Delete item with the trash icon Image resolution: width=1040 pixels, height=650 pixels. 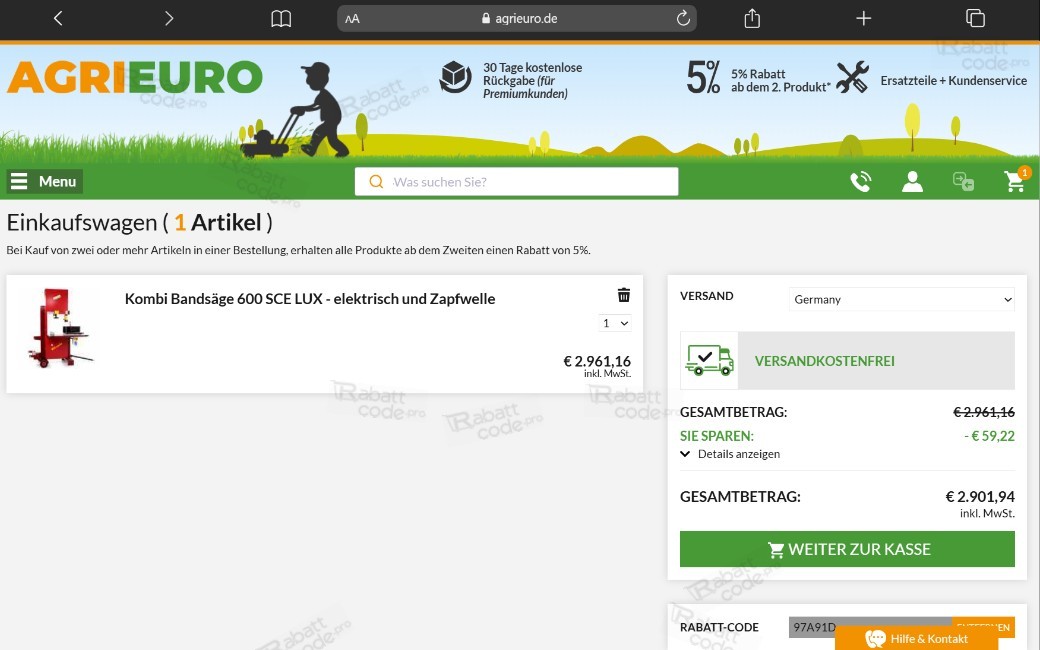[x=623, y=295]
